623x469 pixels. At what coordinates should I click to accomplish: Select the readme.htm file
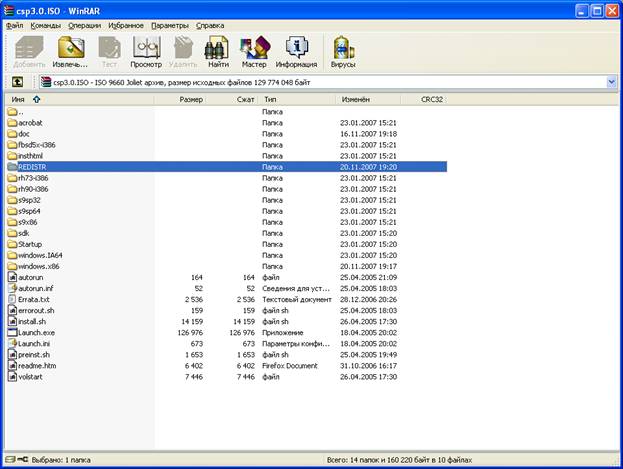pyautogui.click(x=32, y=366)
